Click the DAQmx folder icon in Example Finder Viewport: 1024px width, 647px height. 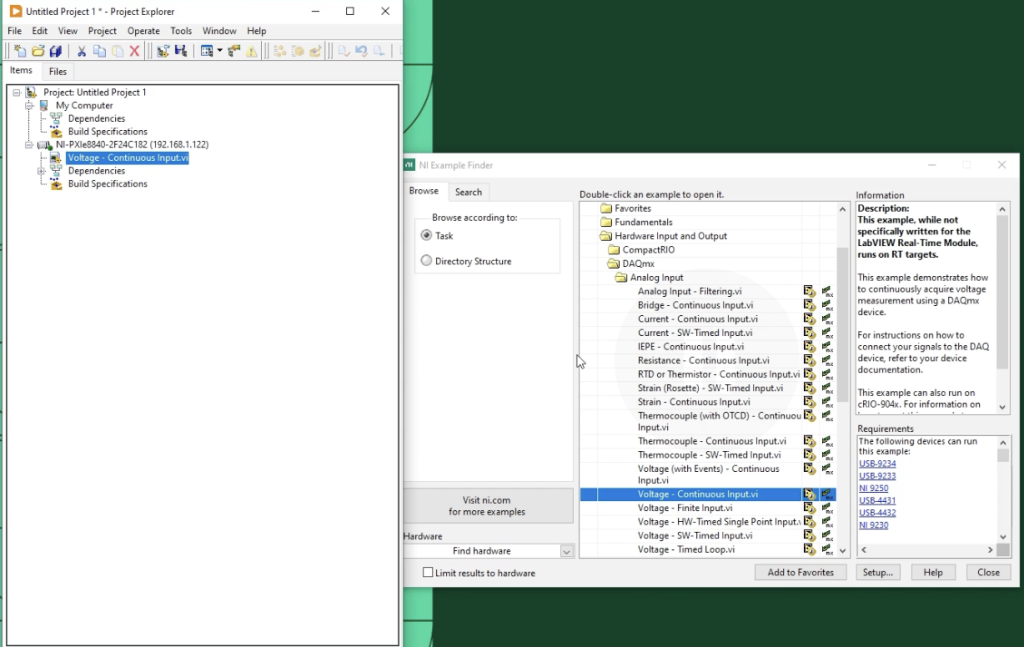tap(613, 264)
